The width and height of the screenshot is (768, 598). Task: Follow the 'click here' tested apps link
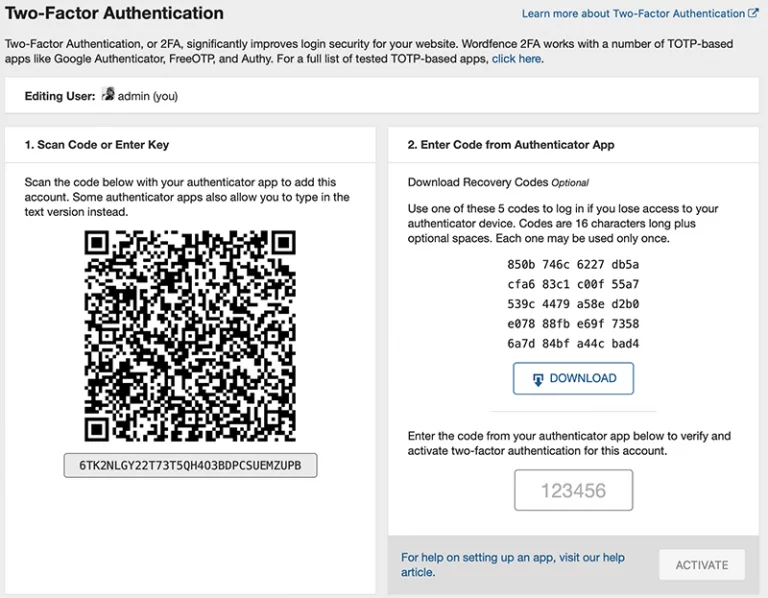516,59
